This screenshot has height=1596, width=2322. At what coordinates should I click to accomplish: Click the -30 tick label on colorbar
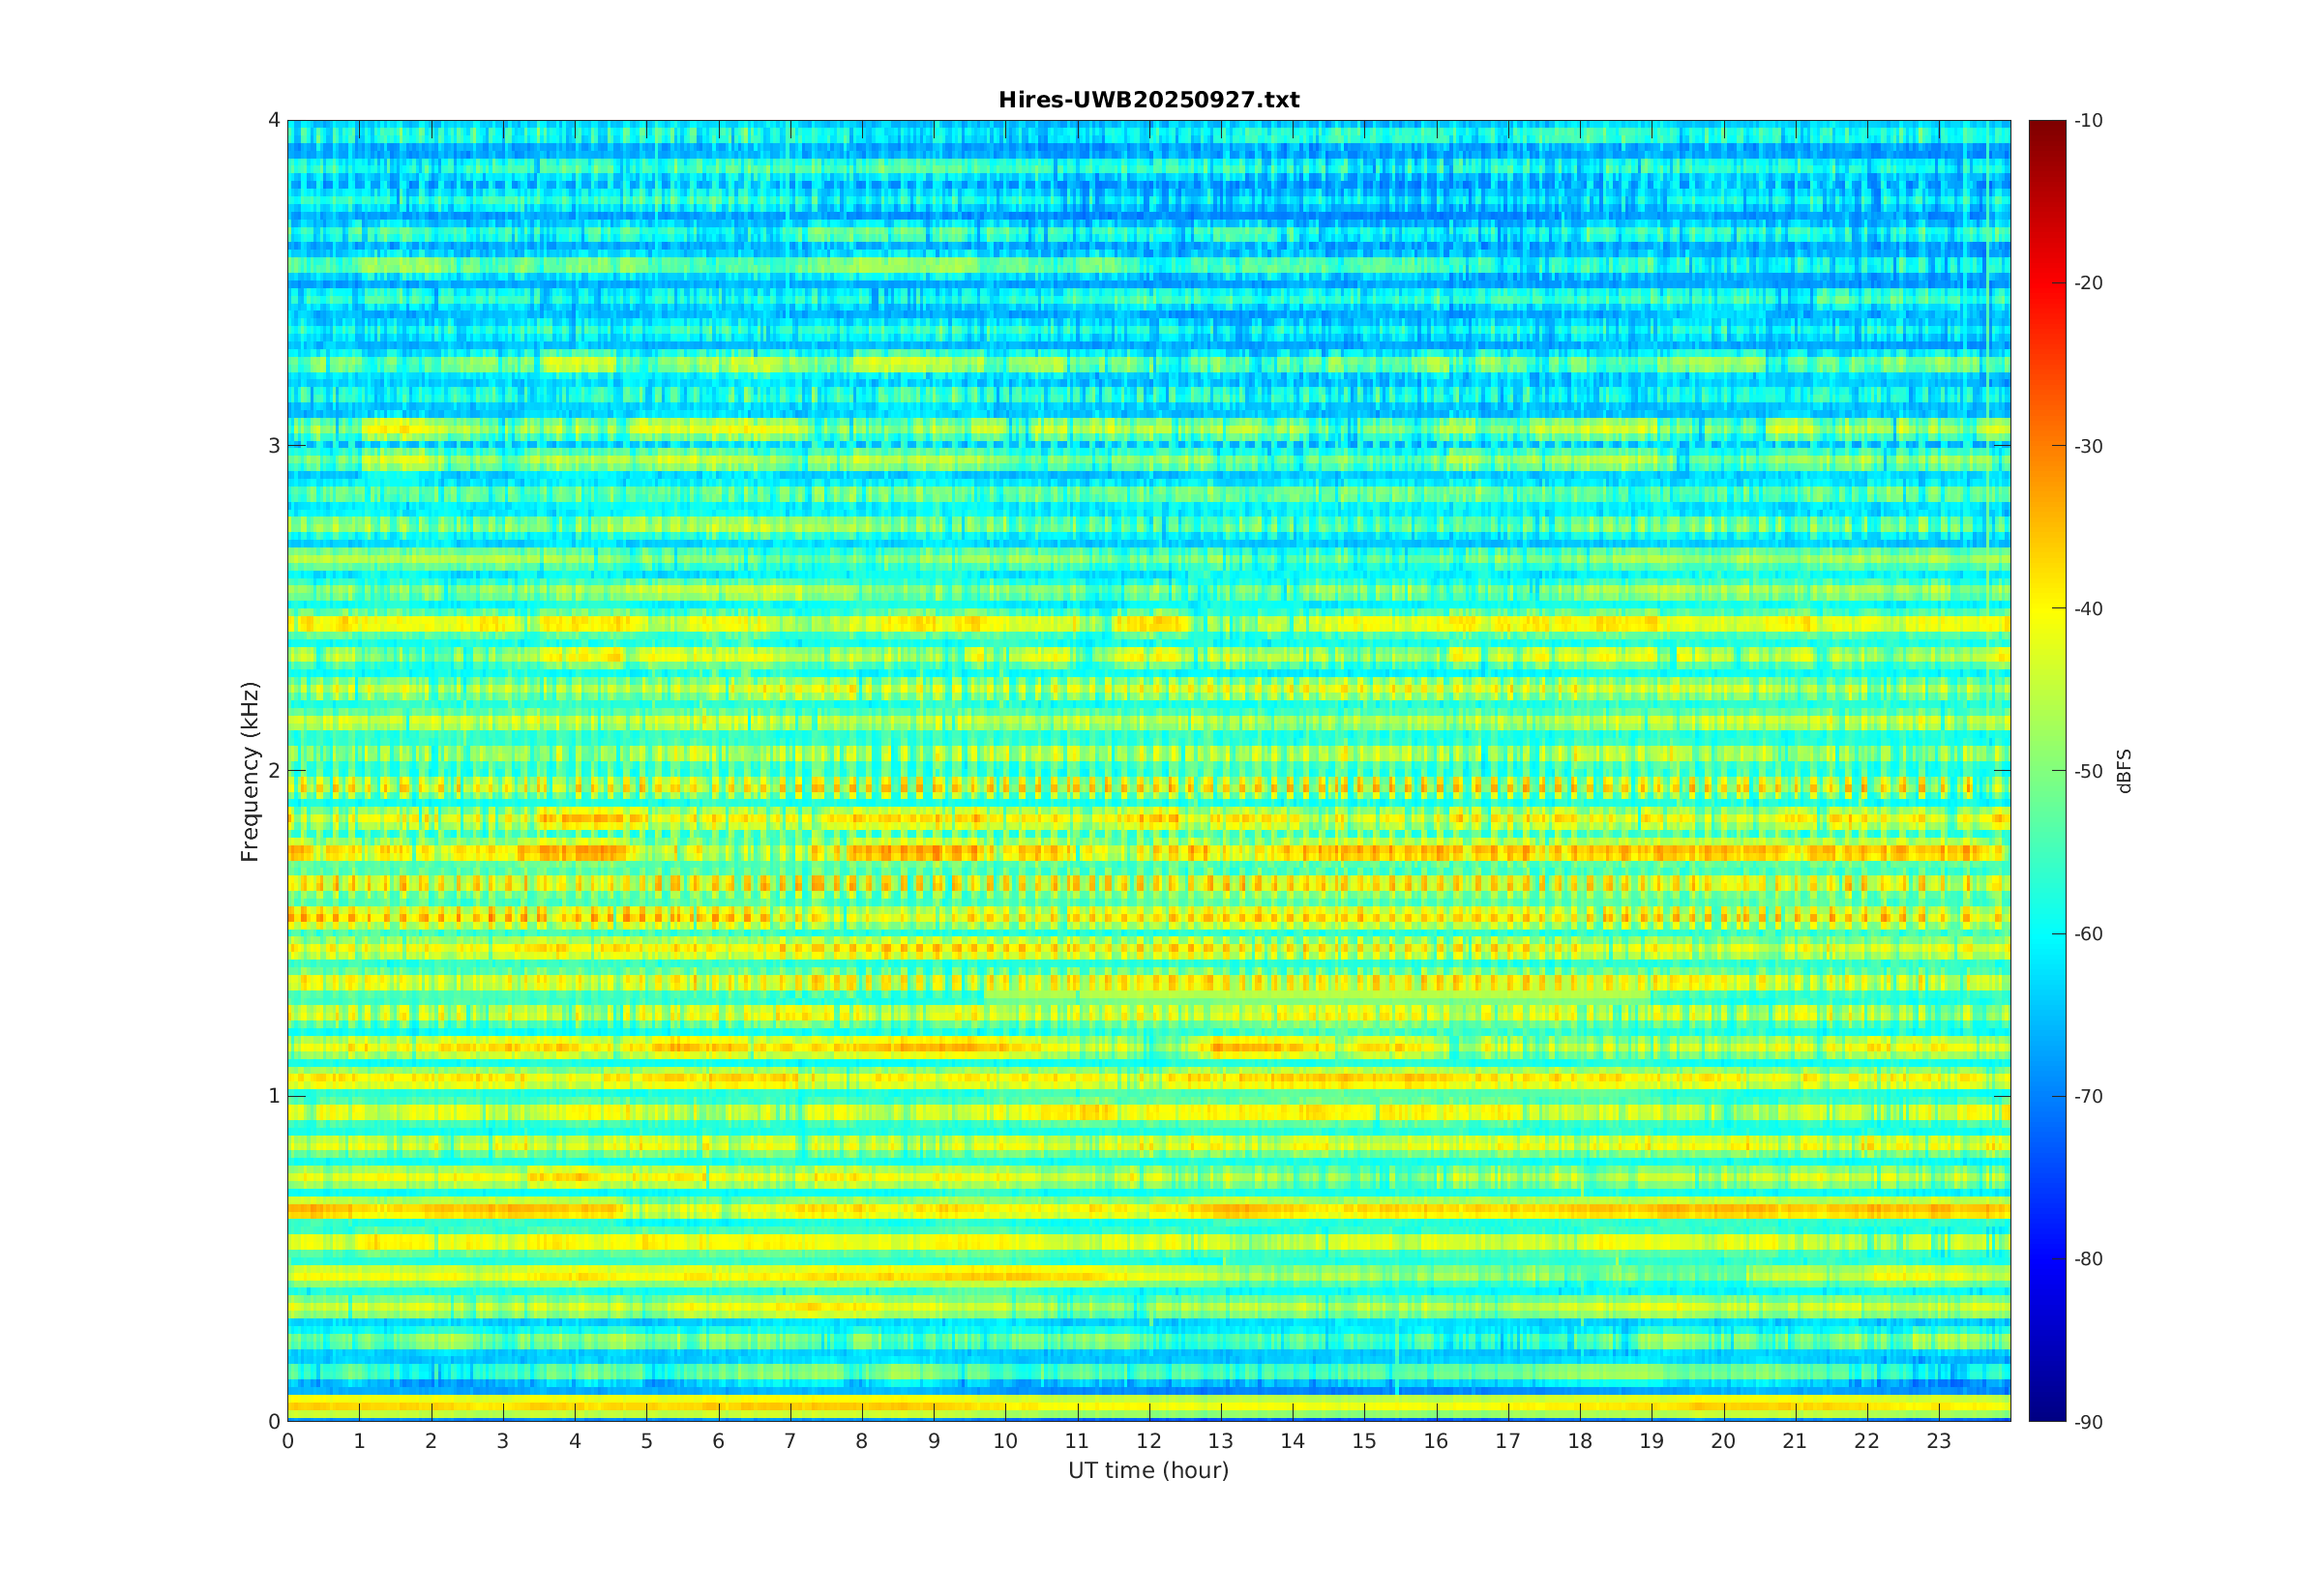point(2088,446)
